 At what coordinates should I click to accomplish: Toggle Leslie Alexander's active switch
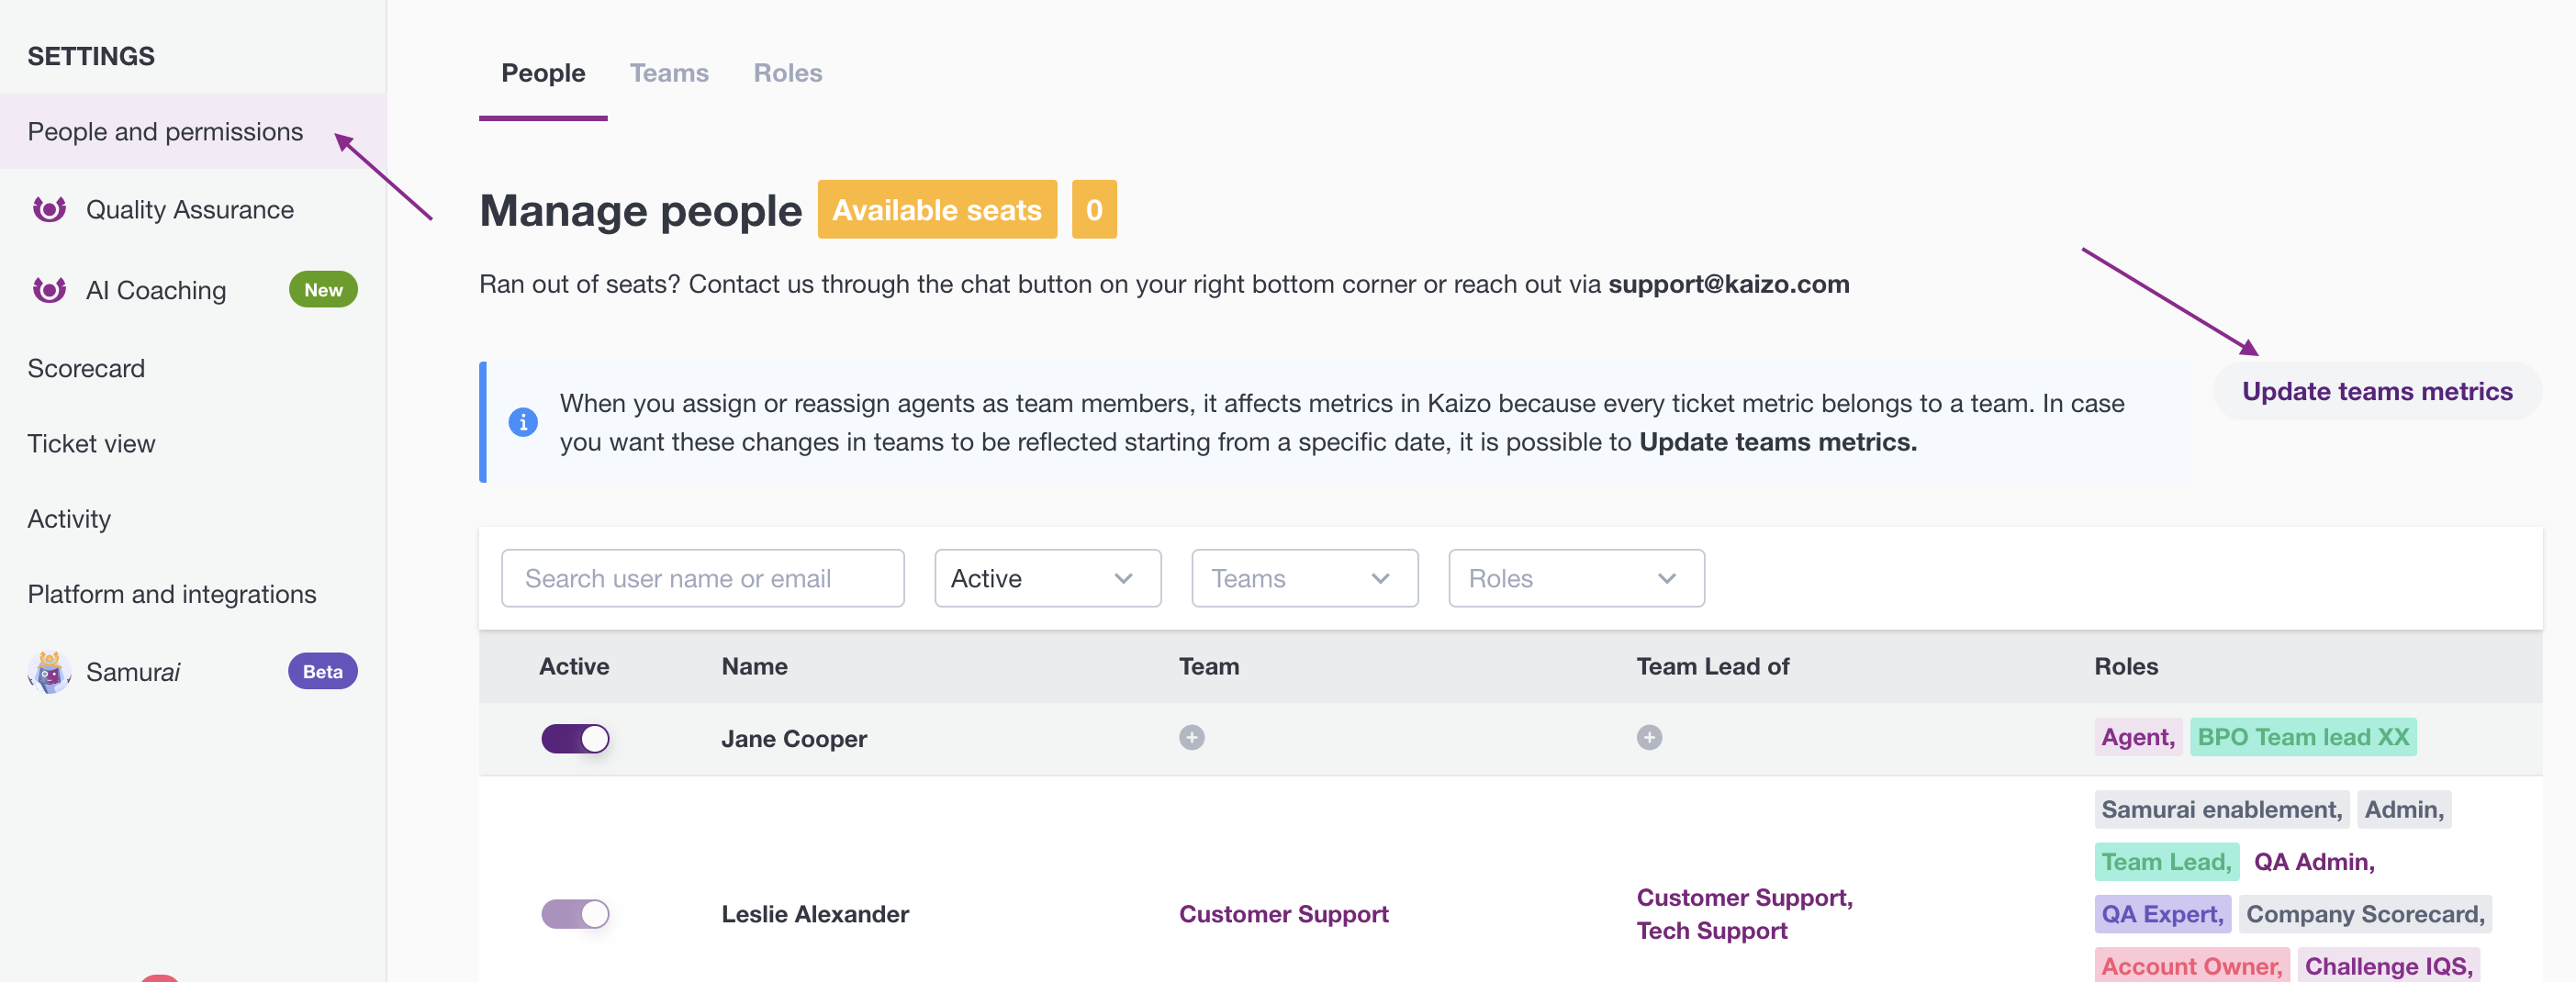(x=575, y=914)
